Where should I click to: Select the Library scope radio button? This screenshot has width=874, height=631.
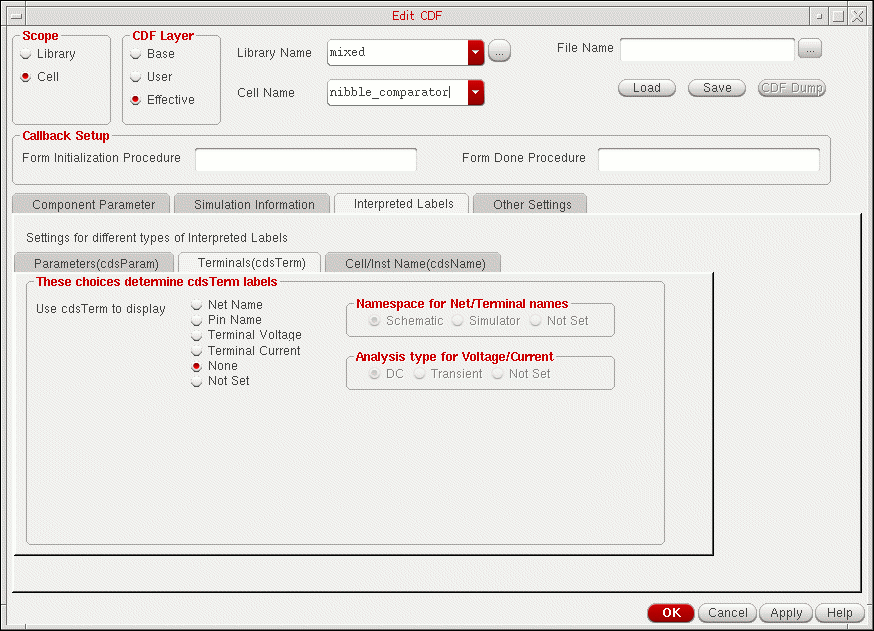click(27, 54)
